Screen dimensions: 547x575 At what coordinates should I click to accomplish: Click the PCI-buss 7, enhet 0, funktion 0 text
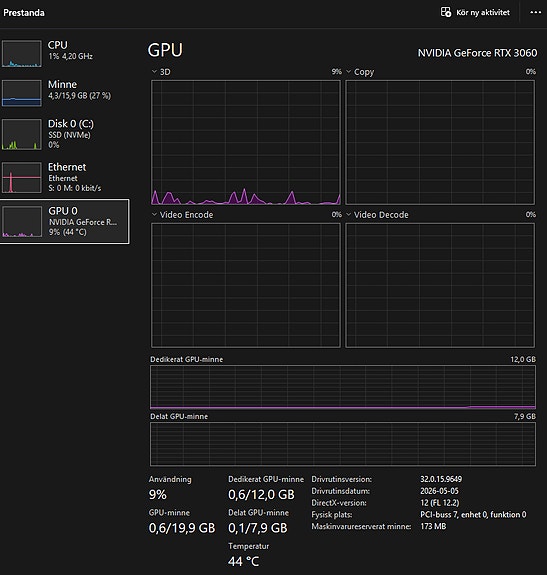pos(473,514)
